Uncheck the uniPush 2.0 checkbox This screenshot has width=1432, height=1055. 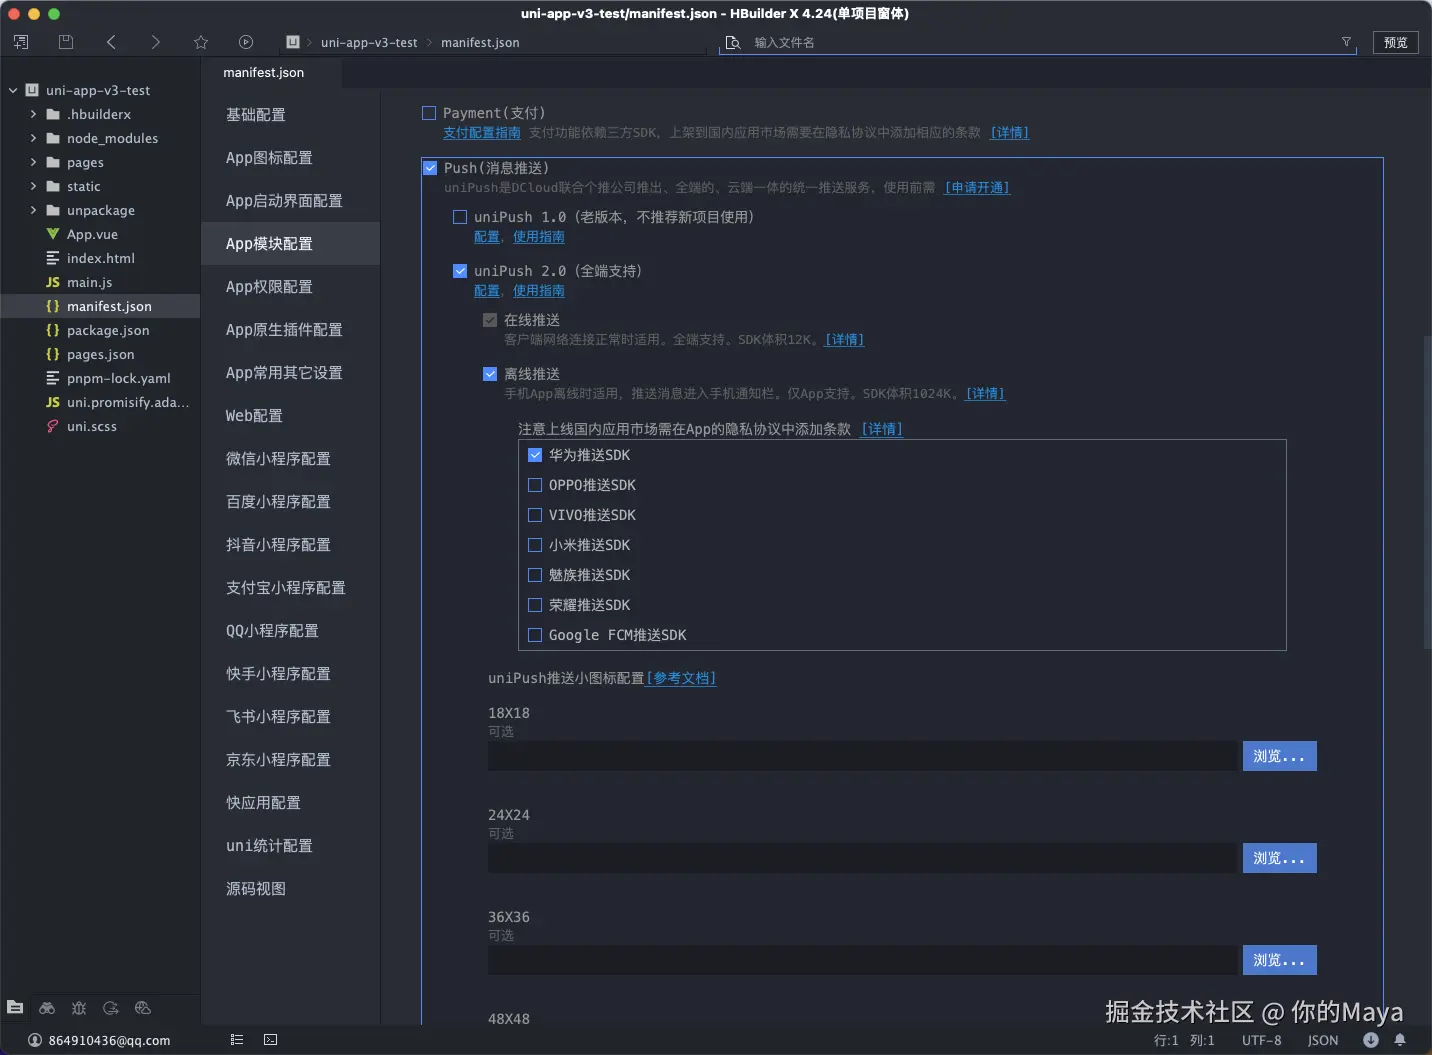[460, 271]
